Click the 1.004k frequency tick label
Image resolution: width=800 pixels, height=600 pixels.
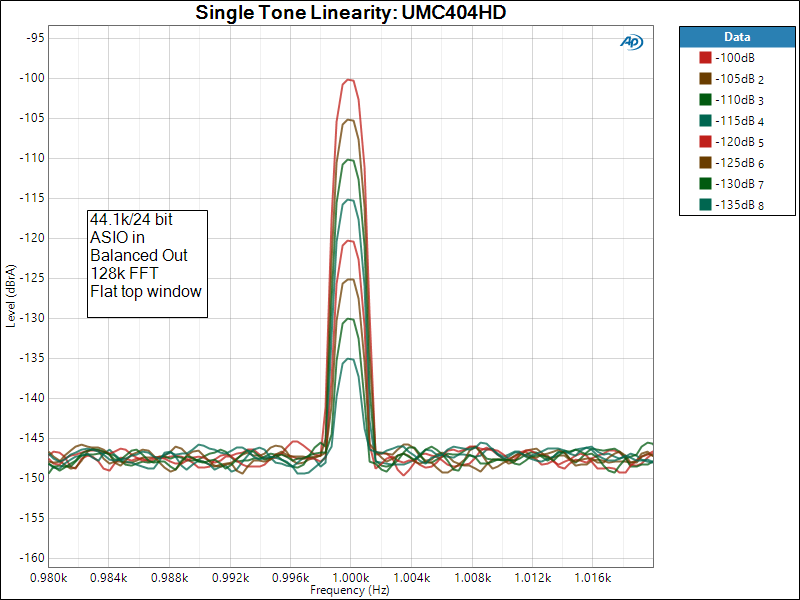tap(411, 578)
